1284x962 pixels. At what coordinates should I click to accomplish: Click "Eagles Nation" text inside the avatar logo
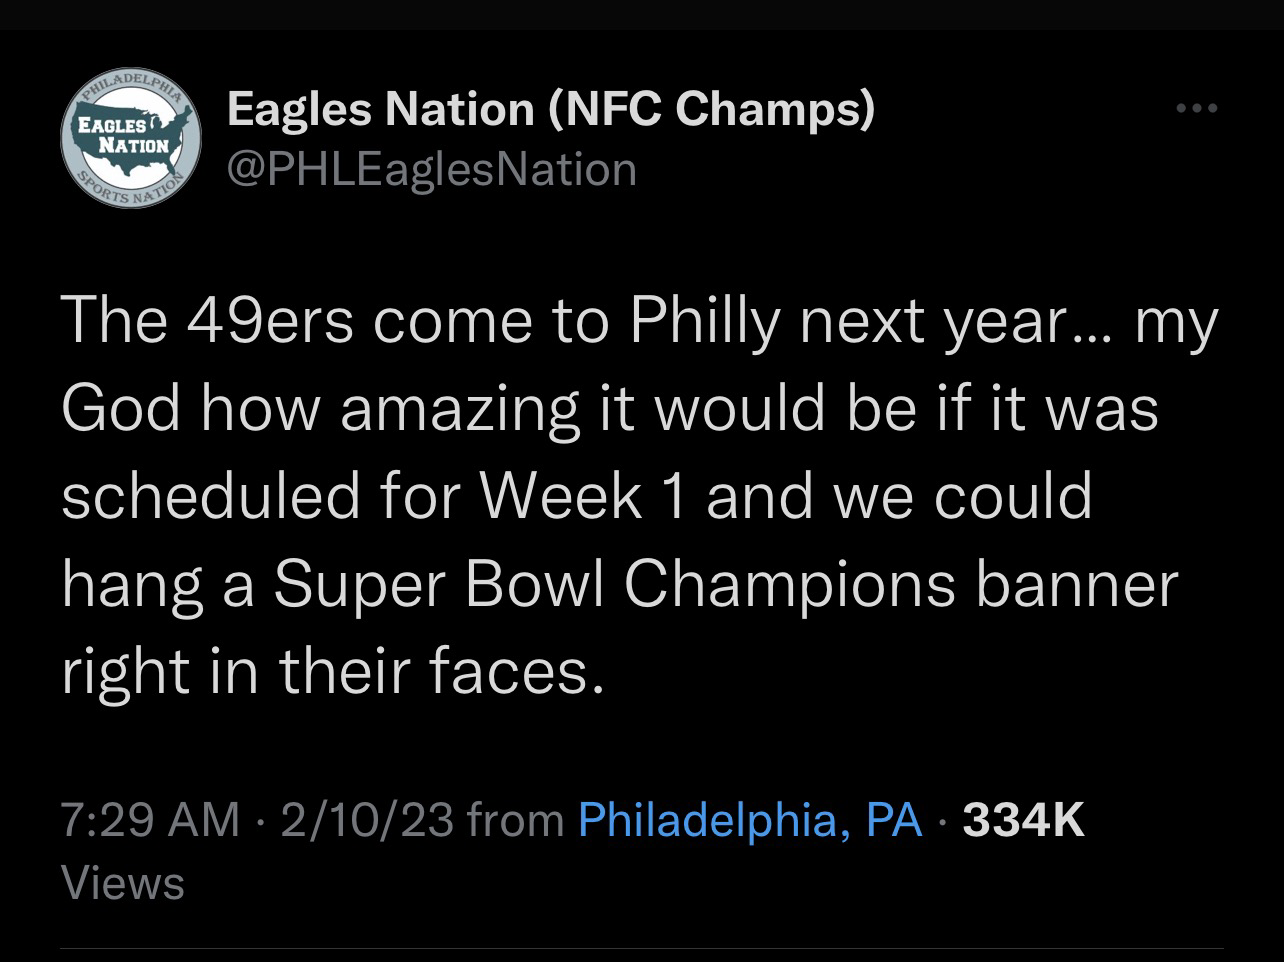[124, 135]
